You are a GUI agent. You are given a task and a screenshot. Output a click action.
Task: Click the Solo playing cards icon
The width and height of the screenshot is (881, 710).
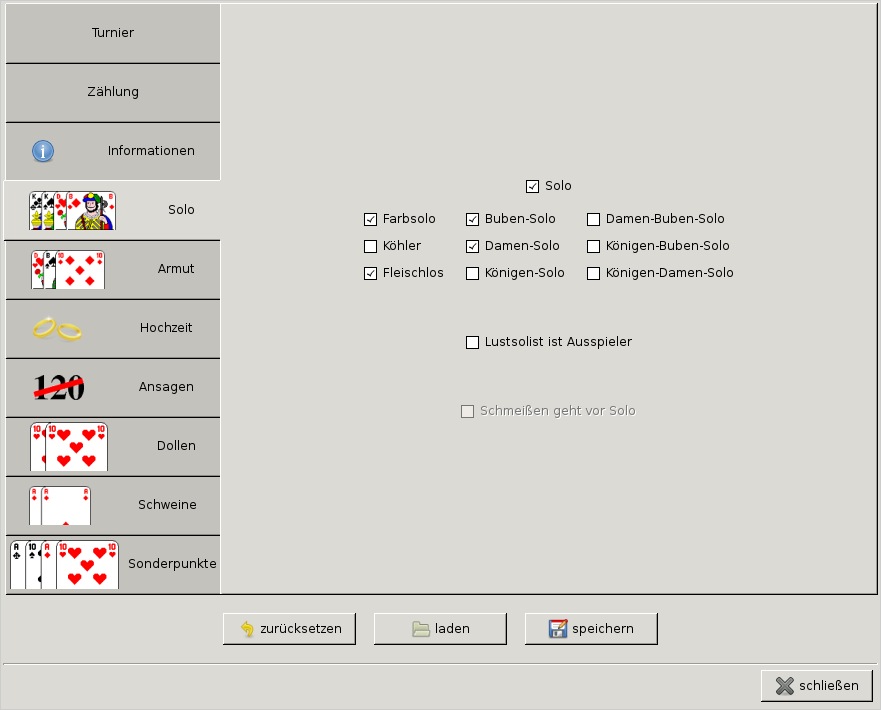(72, 210)
